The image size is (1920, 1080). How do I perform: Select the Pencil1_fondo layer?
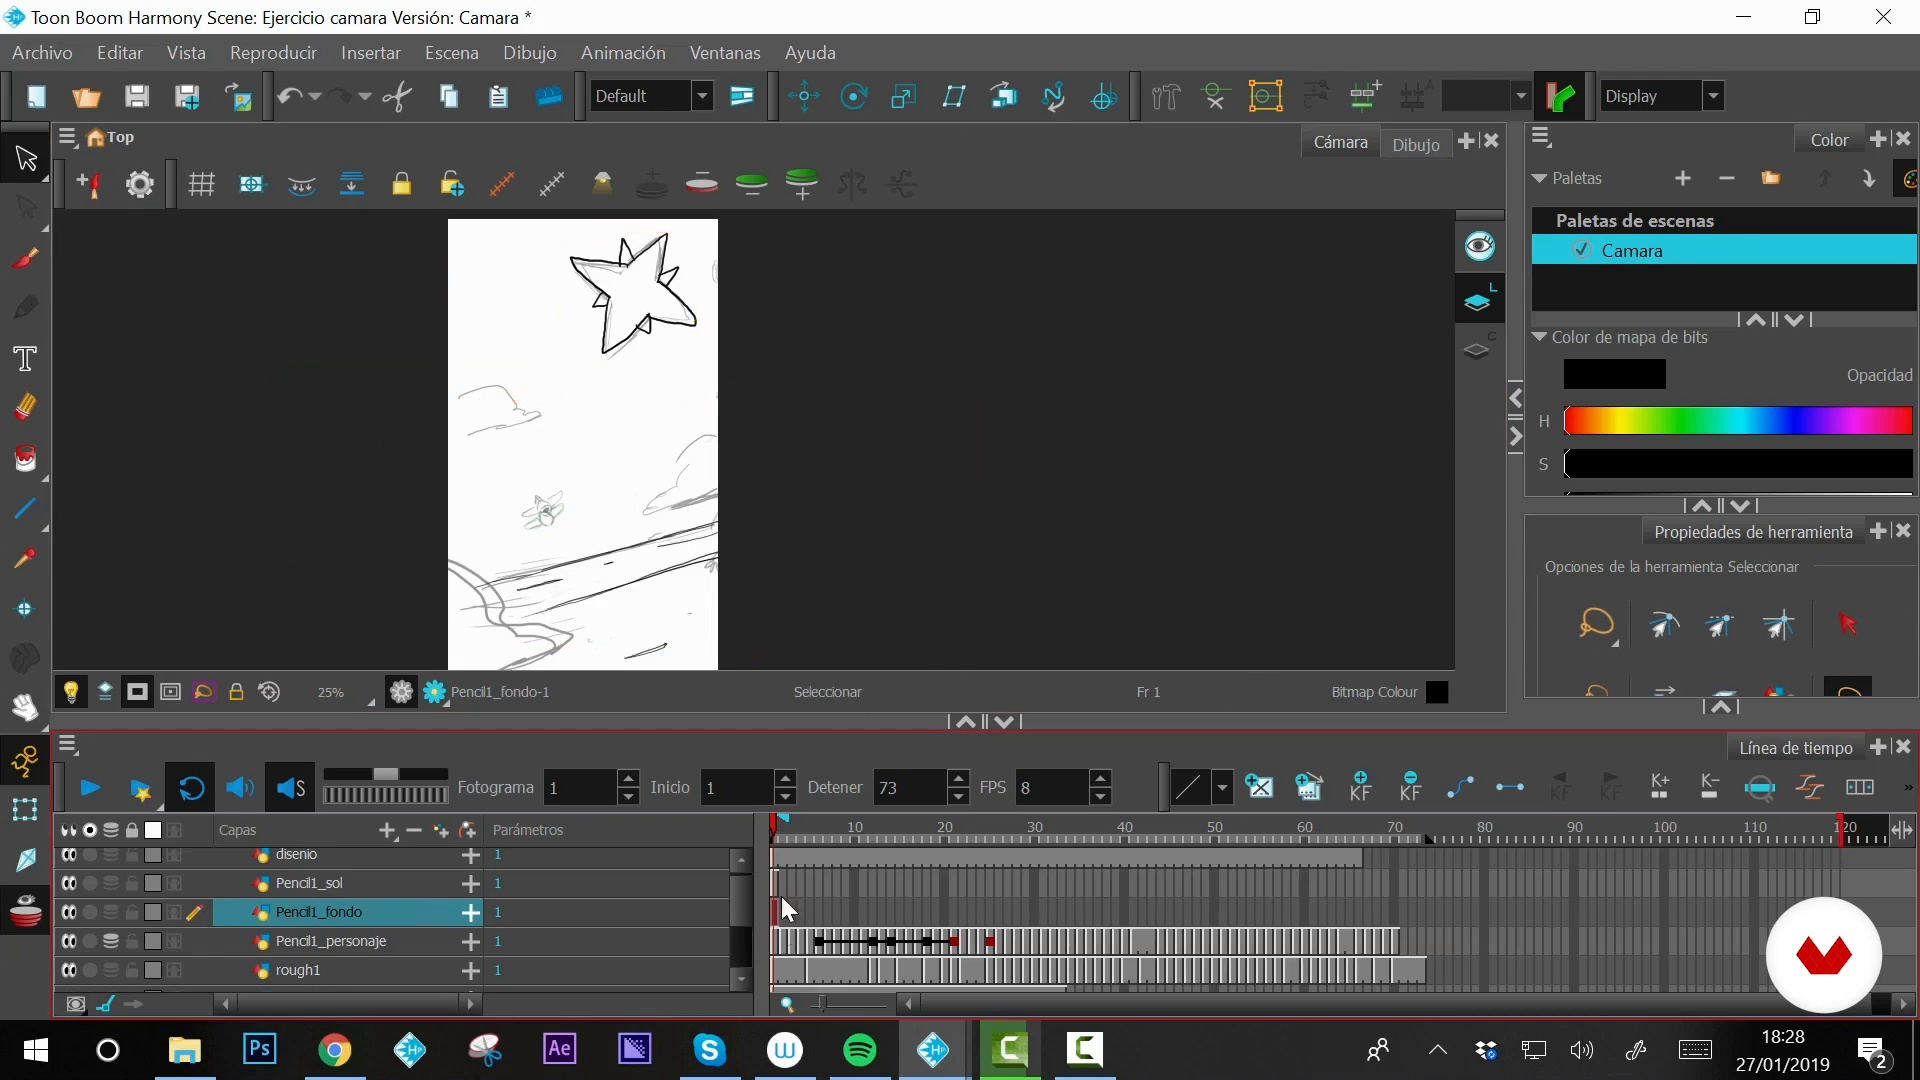click(x=348, y=912)
